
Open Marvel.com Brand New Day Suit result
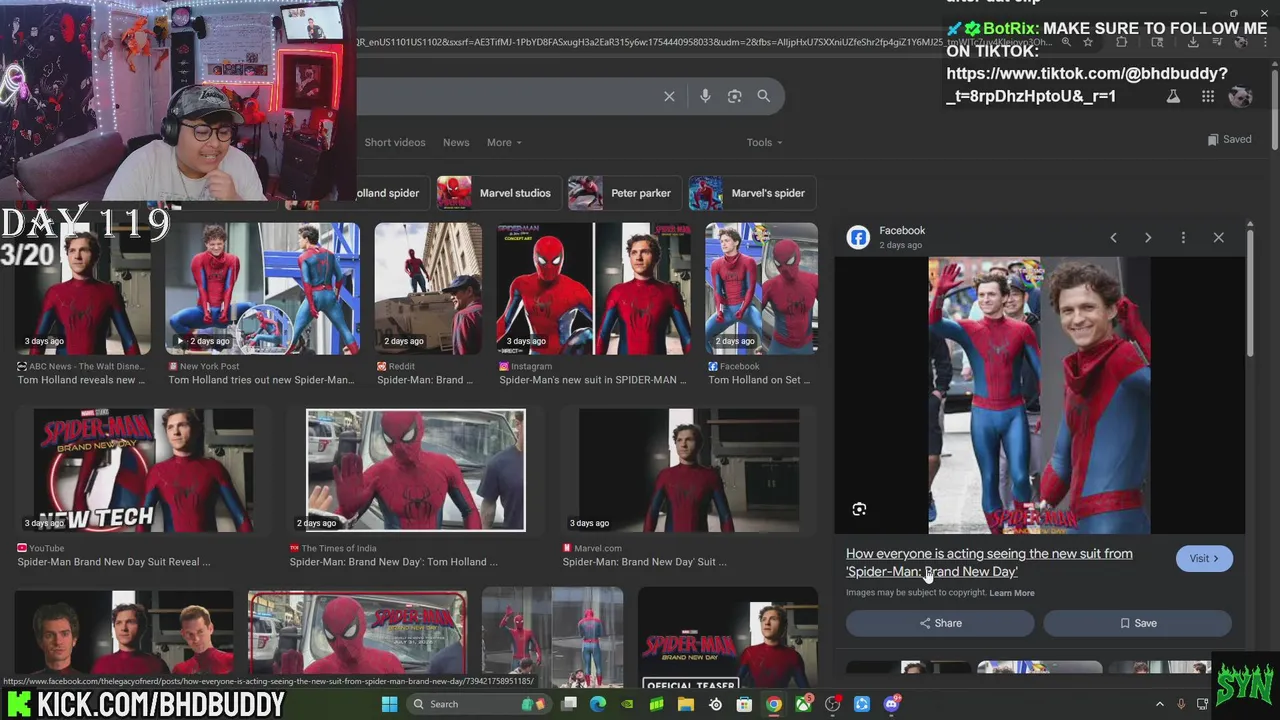(690, 470)
